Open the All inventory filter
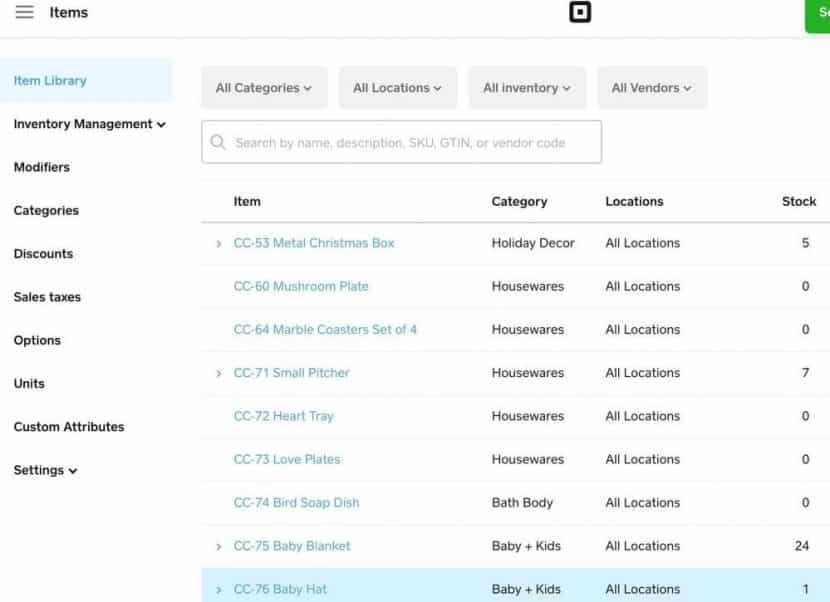 click(x=526, y=87)
